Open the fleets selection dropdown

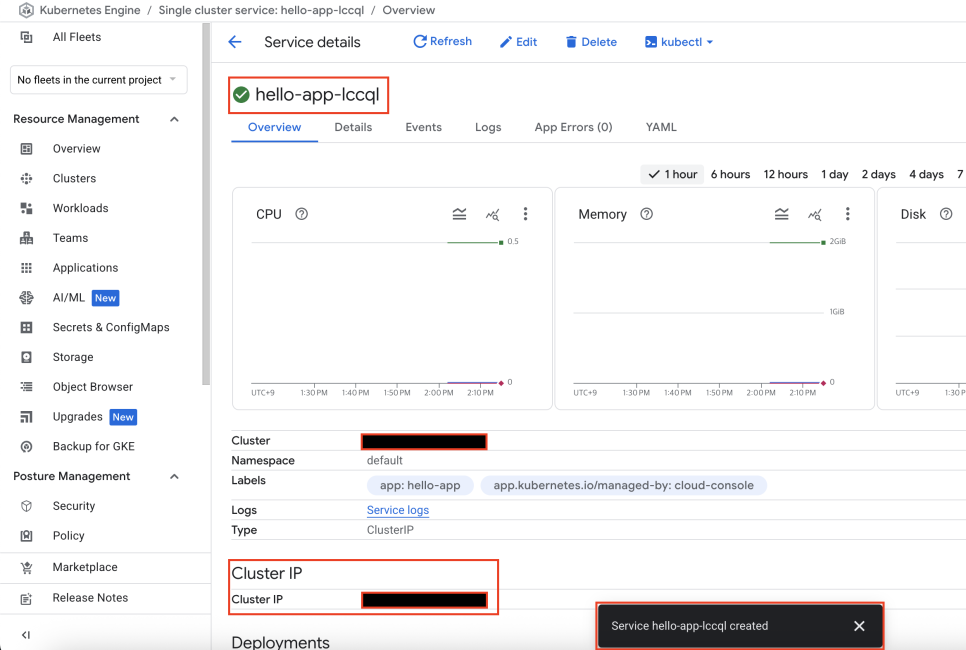click(99, 80)
